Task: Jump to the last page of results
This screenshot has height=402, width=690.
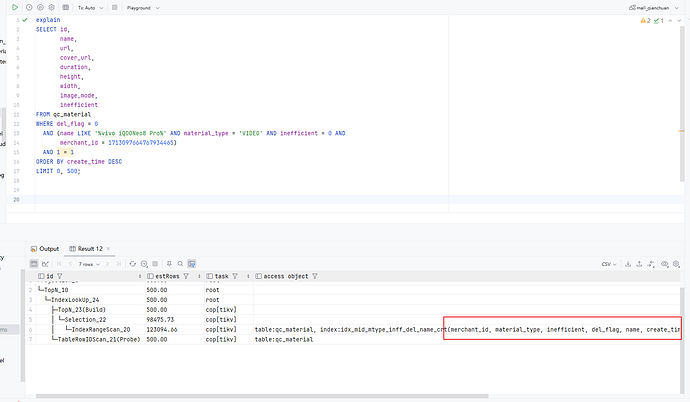Action: (x=118, y=264)
